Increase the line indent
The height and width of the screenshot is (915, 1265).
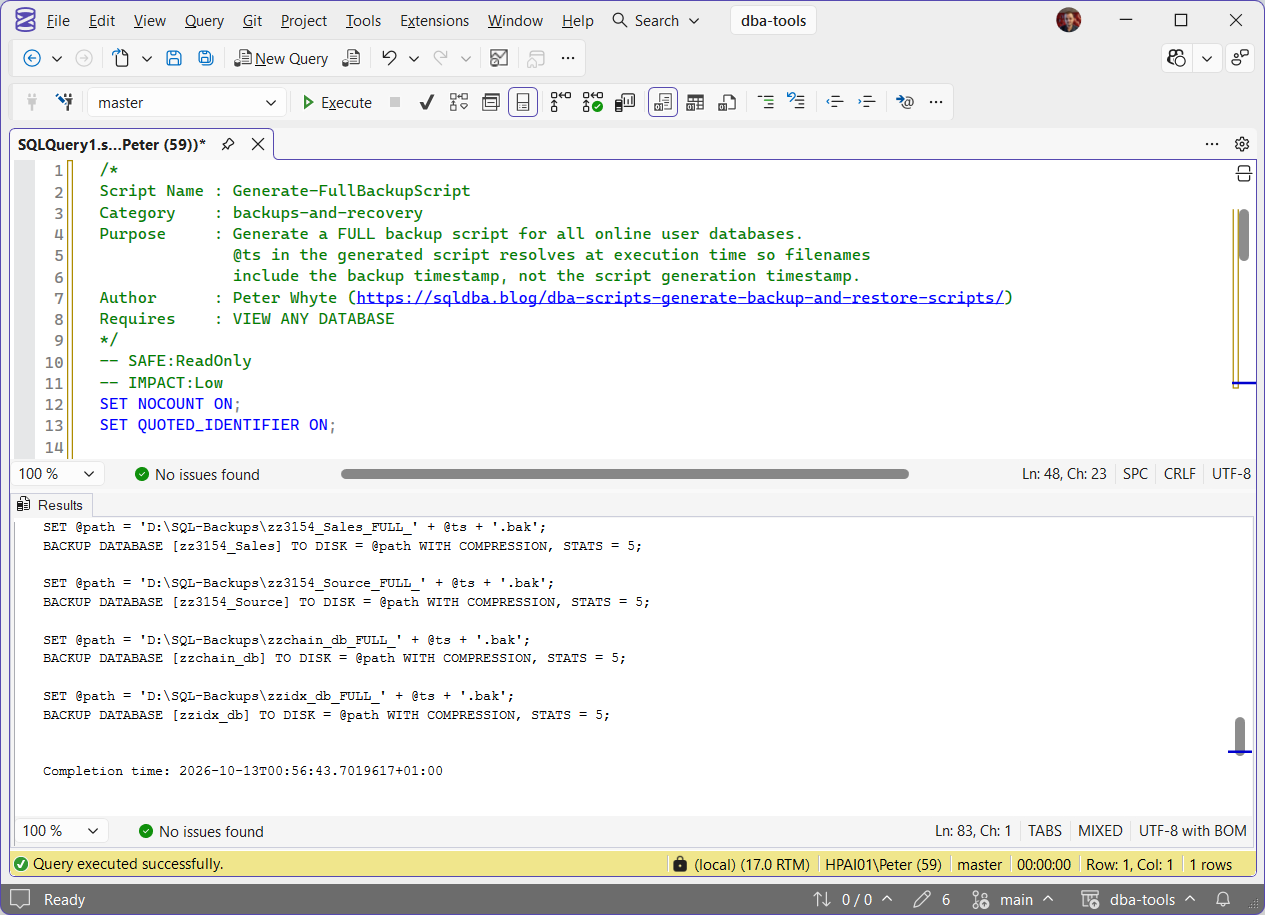(x=867, y=102)
